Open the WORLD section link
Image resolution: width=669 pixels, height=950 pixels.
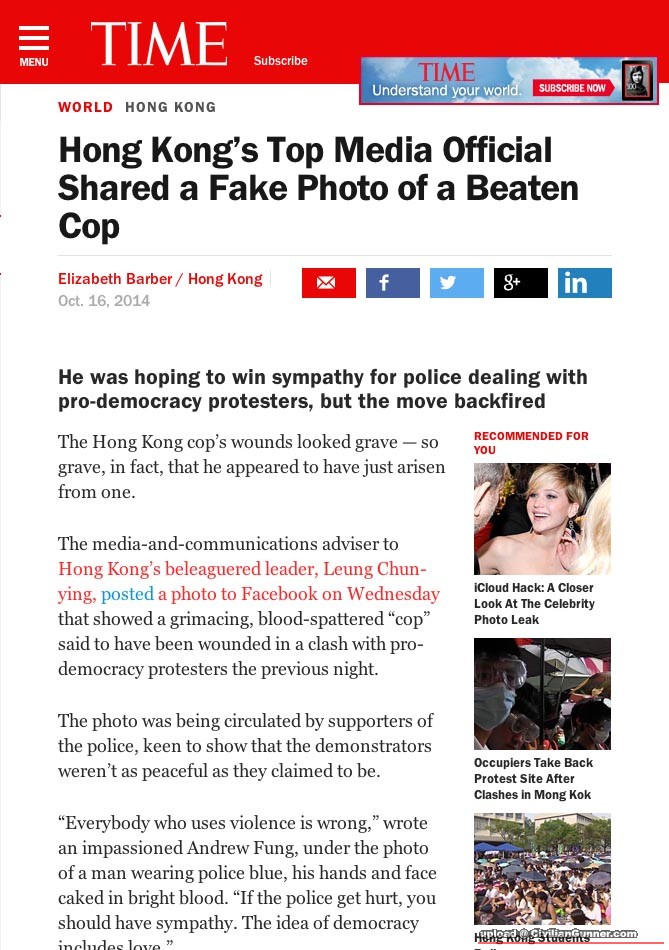pos(85,107)
